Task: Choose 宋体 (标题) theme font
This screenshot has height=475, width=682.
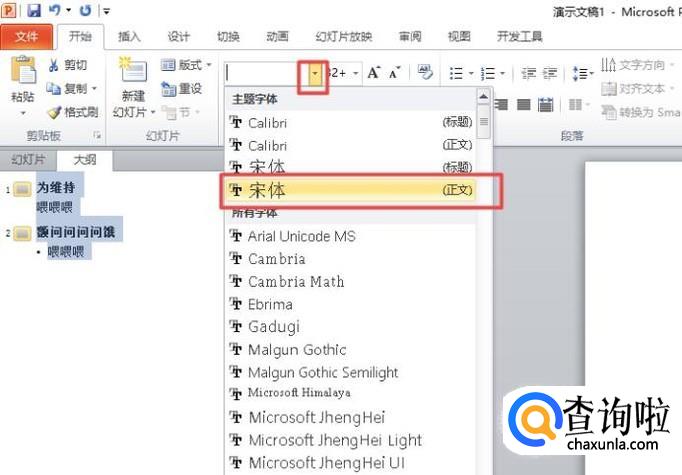Action: pos(351,167)
